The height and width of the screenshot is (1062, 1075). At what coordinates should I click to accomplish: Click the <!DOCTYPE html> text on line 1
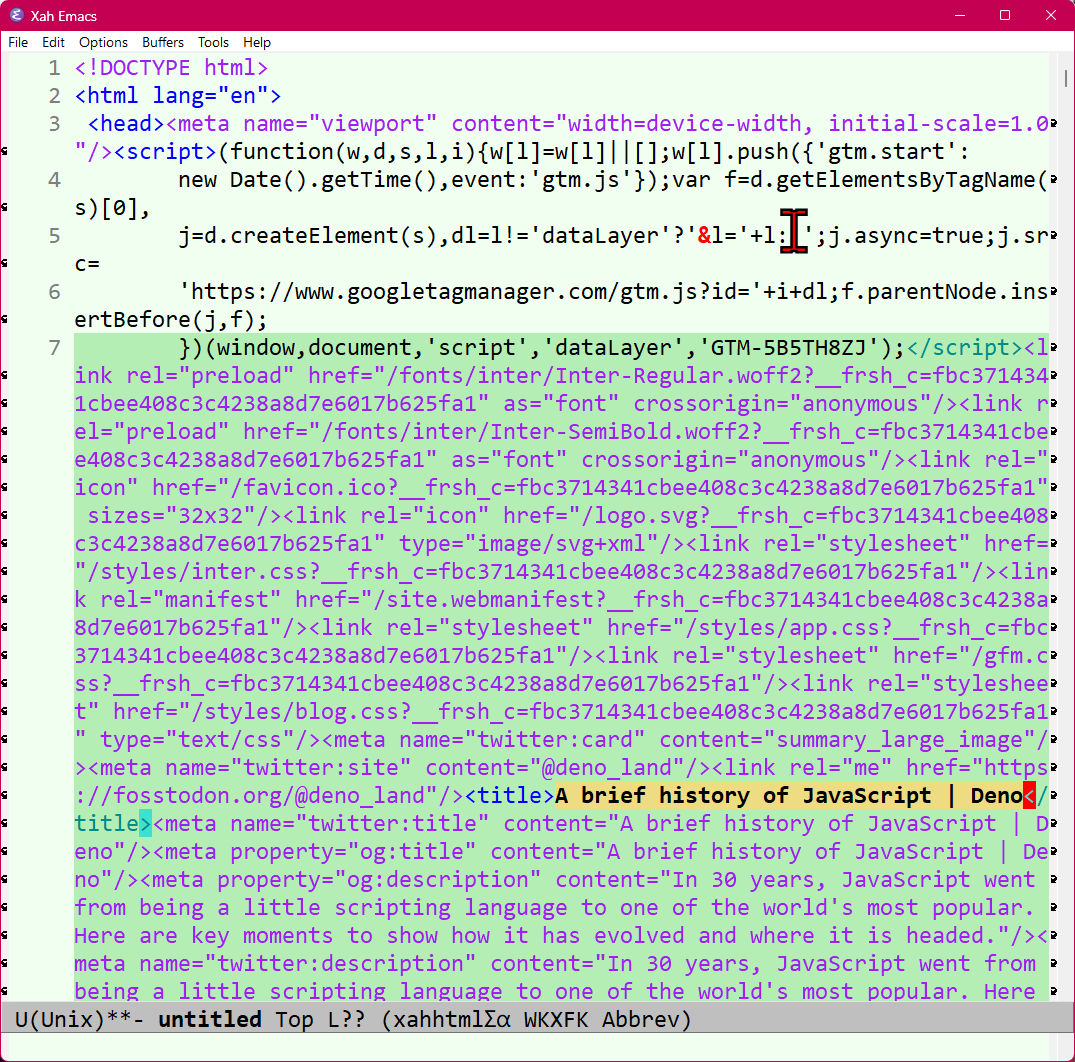(x=171, y=68)
